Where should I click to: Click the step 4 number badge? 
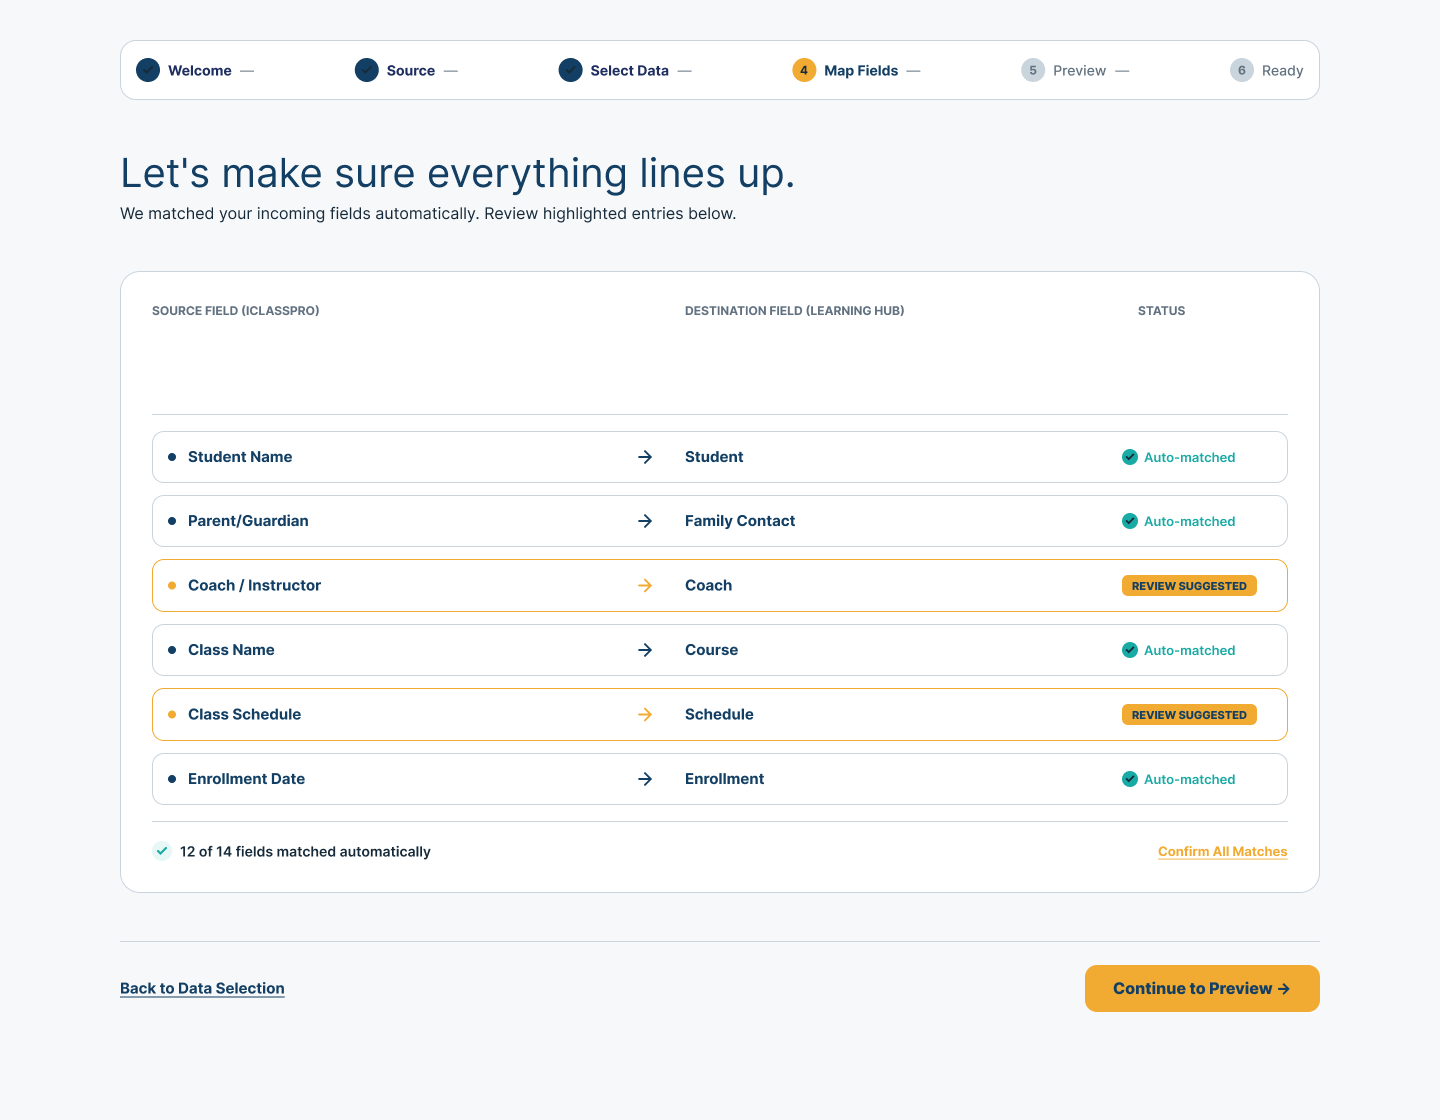pos(804,70)
